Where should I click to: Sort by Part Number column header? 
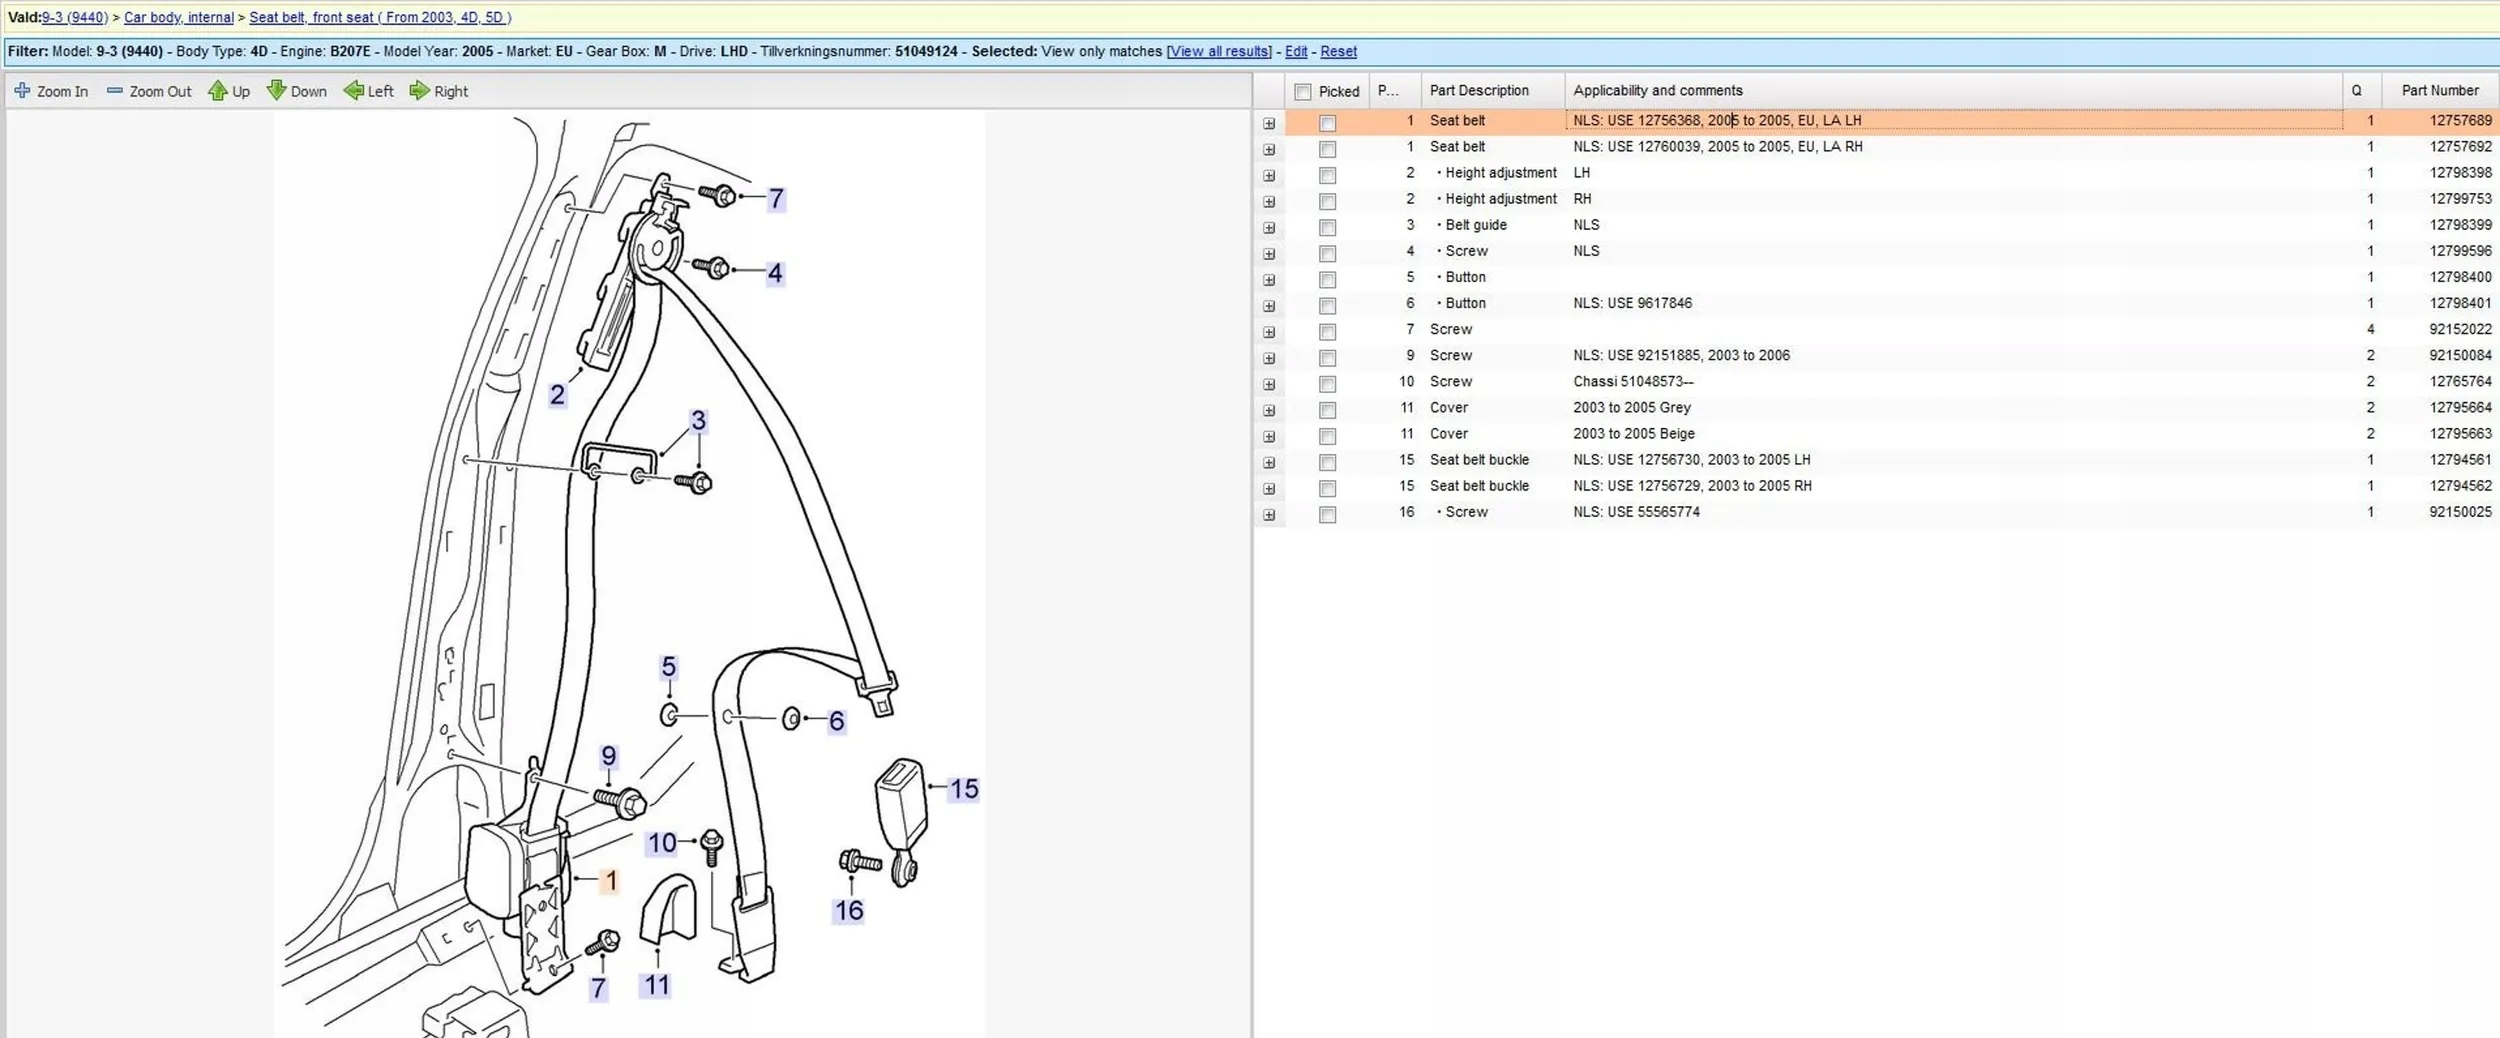tap(2440, 90)
